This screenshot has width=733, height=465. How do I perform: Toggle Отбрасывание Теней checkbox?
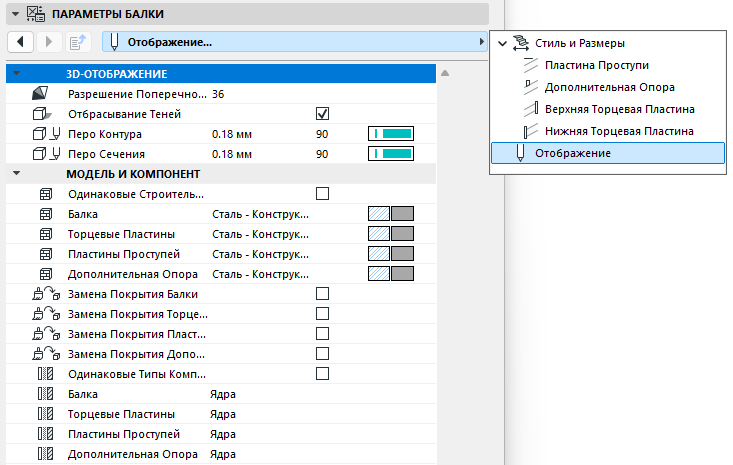click(323, 114)
